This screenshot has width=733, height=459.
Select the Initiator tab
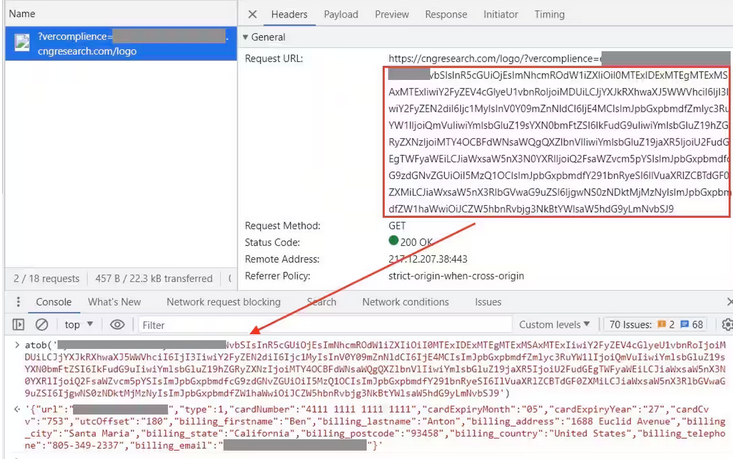pos(501,15)
